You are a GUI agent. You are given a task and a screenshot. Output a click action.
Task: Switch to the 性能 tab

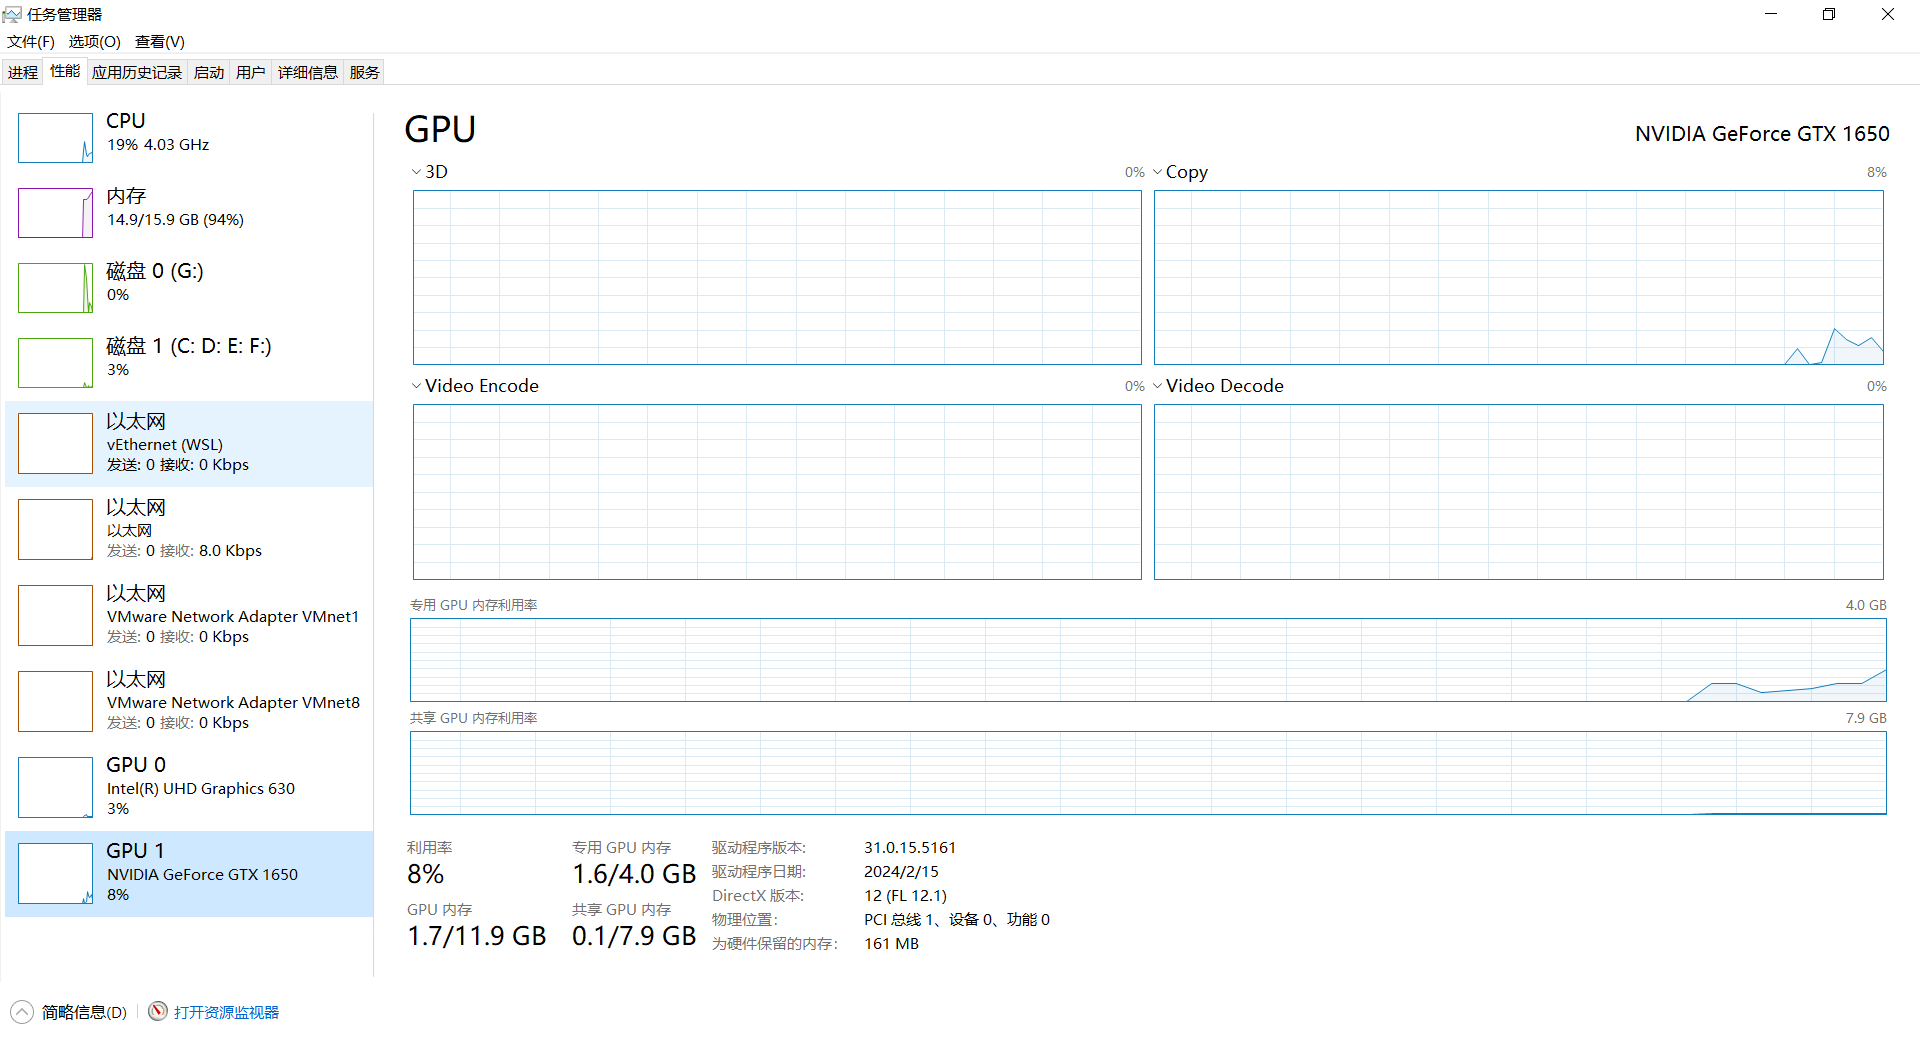[x=65, y=71]
